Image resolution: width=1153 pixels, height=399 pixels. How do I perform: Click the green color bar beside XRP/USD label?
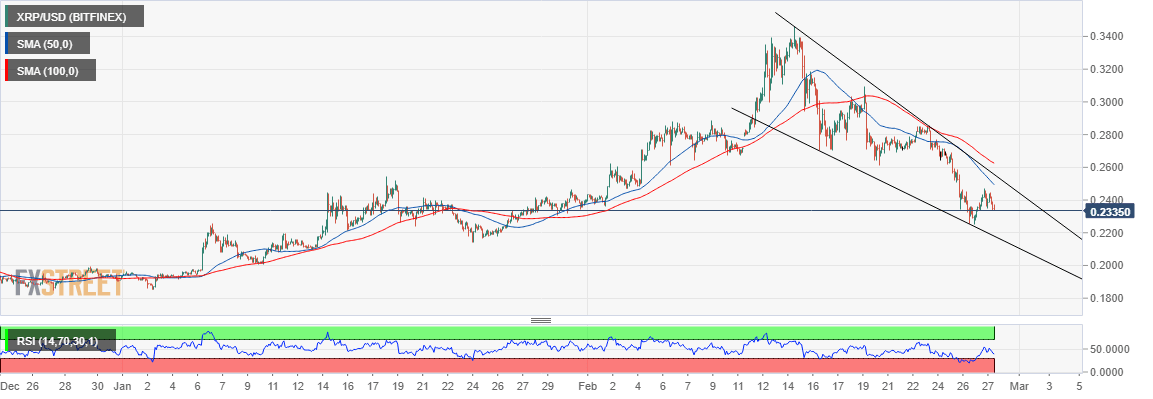[6, 17]
